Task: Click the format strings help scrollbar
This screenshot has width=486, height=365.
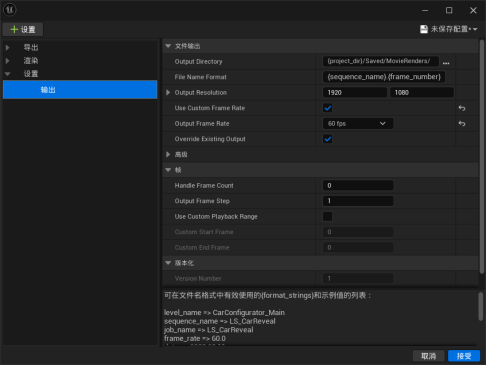Action: (x=480, y=307)
